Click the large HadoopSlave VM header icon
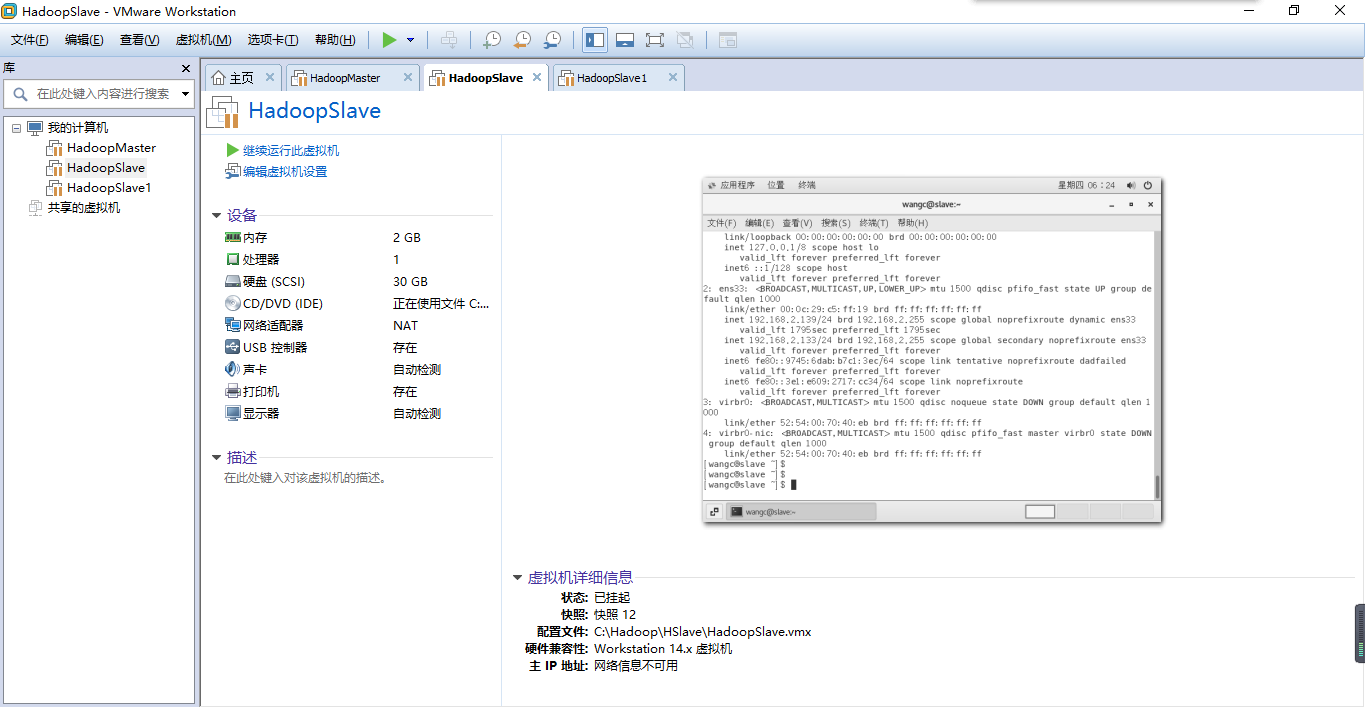 (222, 112)
